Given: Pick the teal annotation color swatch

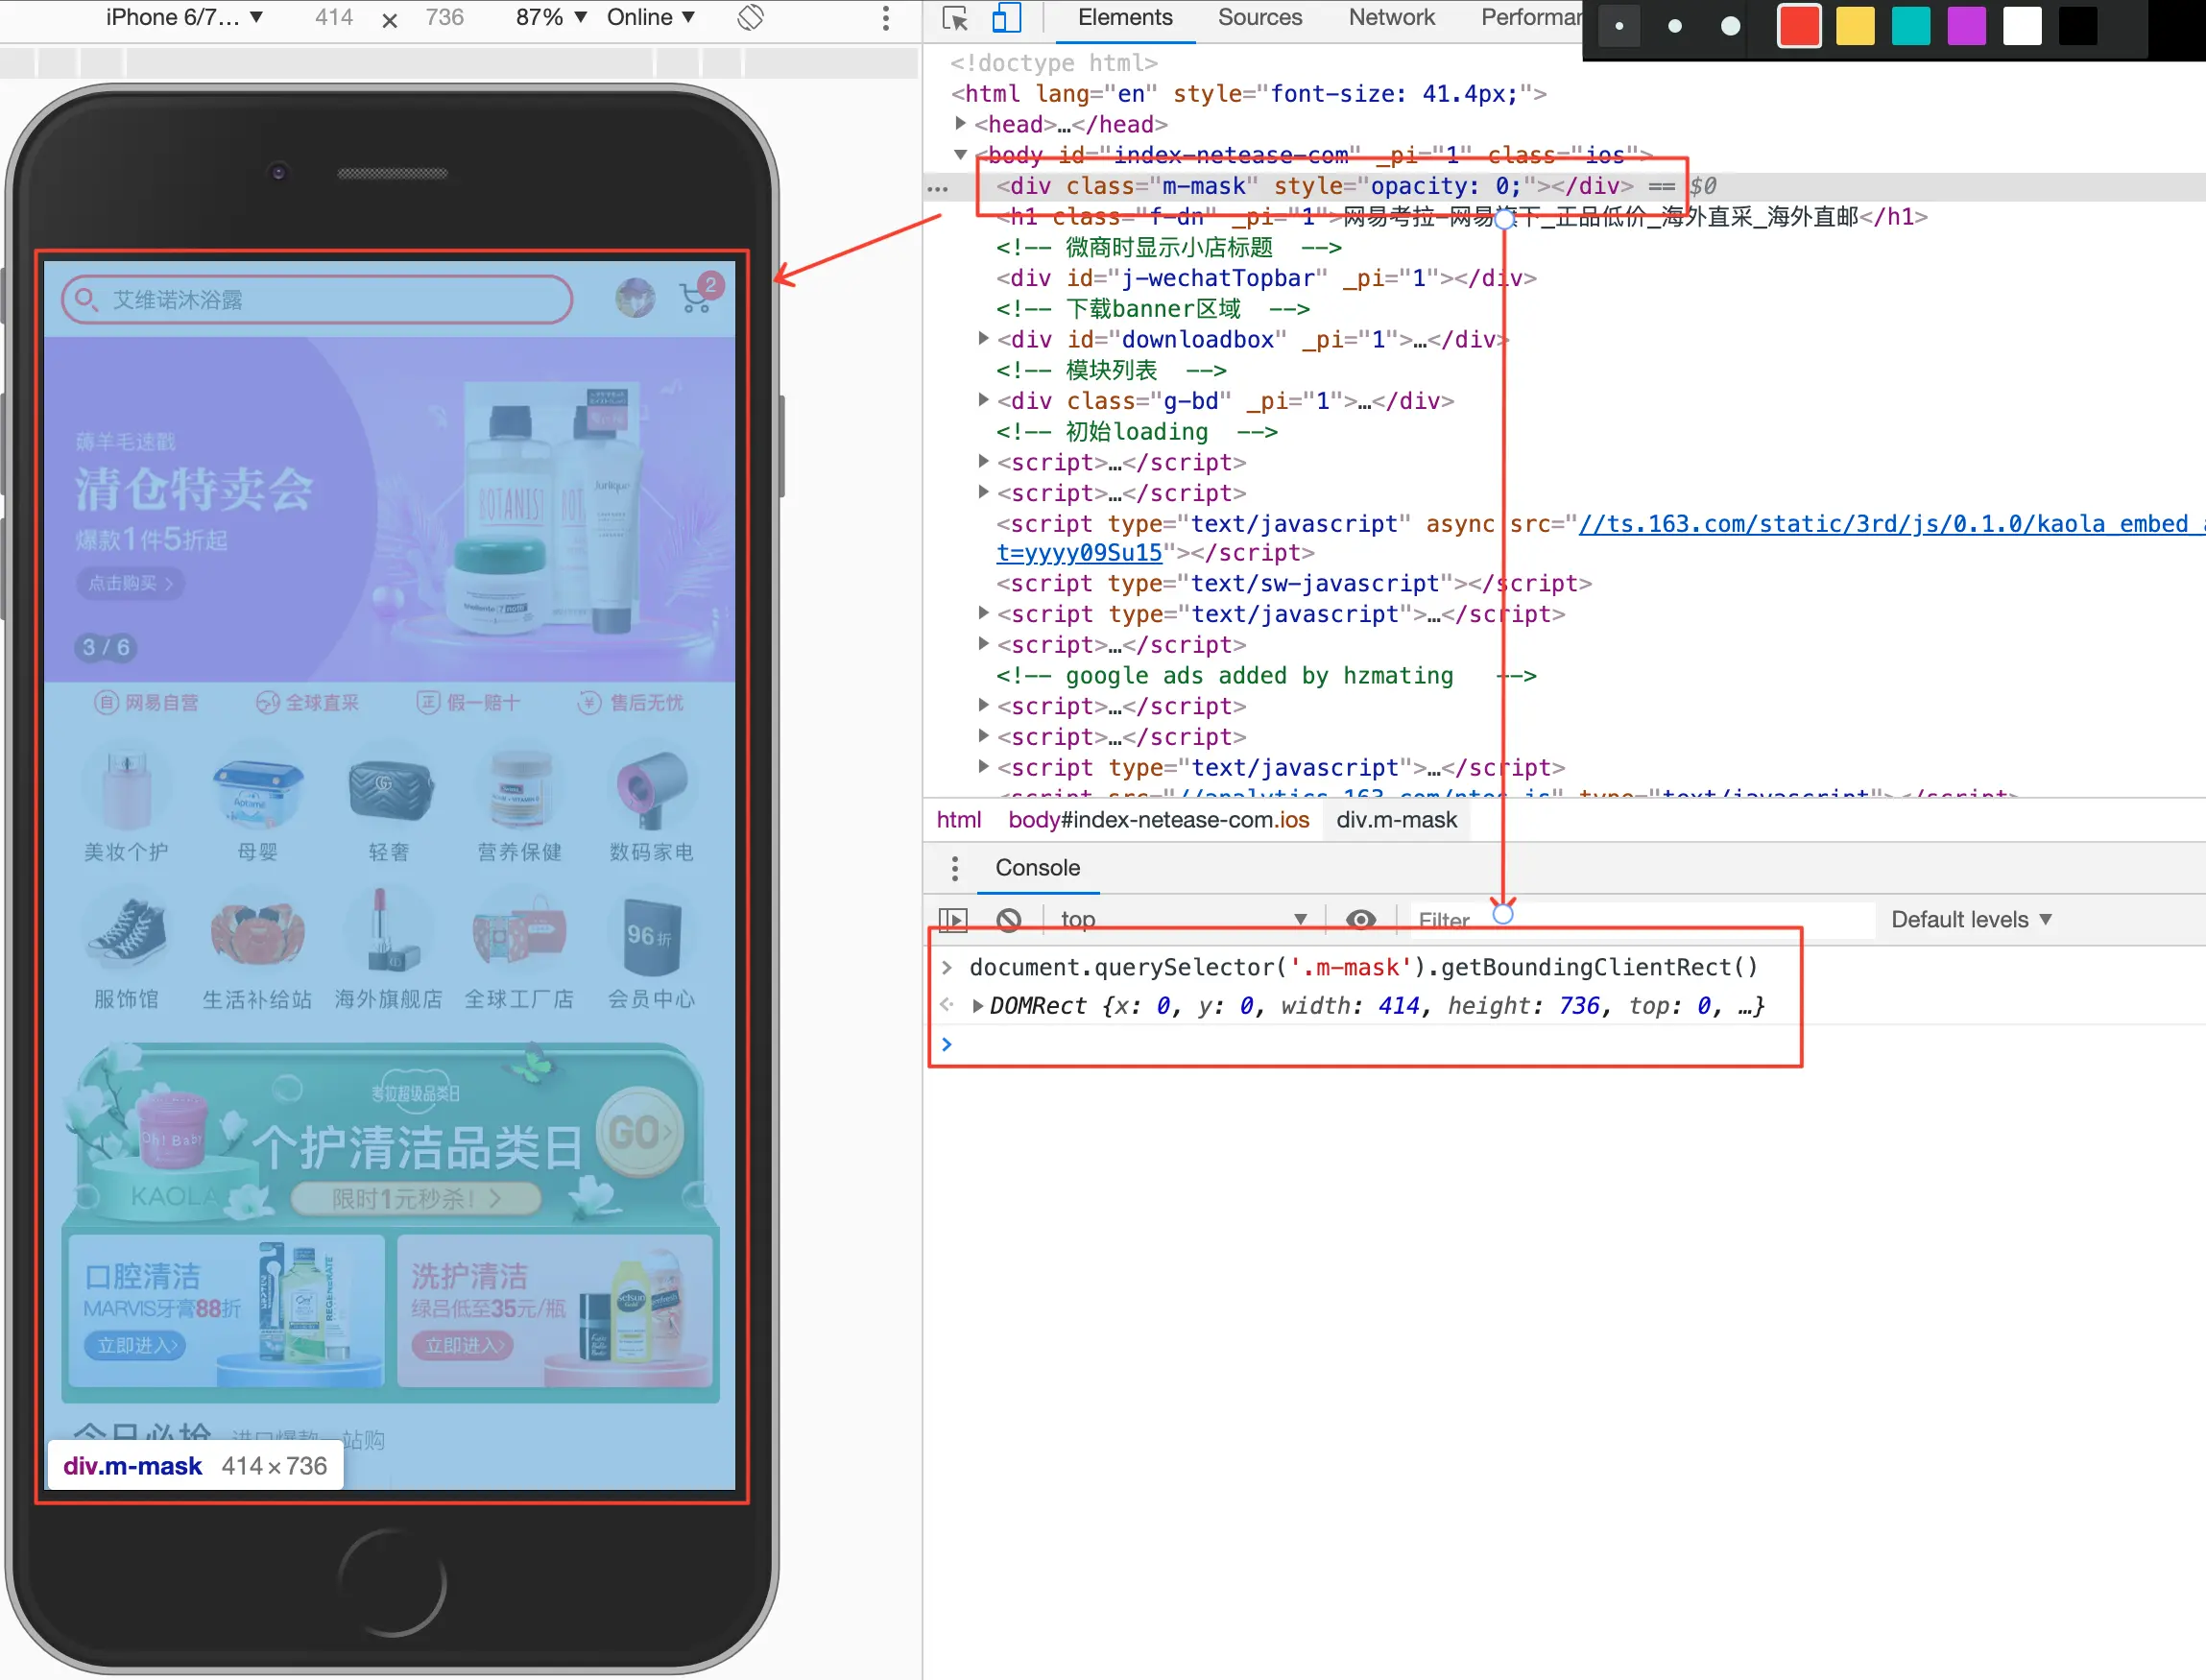Looking at the screenshot, I should [1911, 27].
